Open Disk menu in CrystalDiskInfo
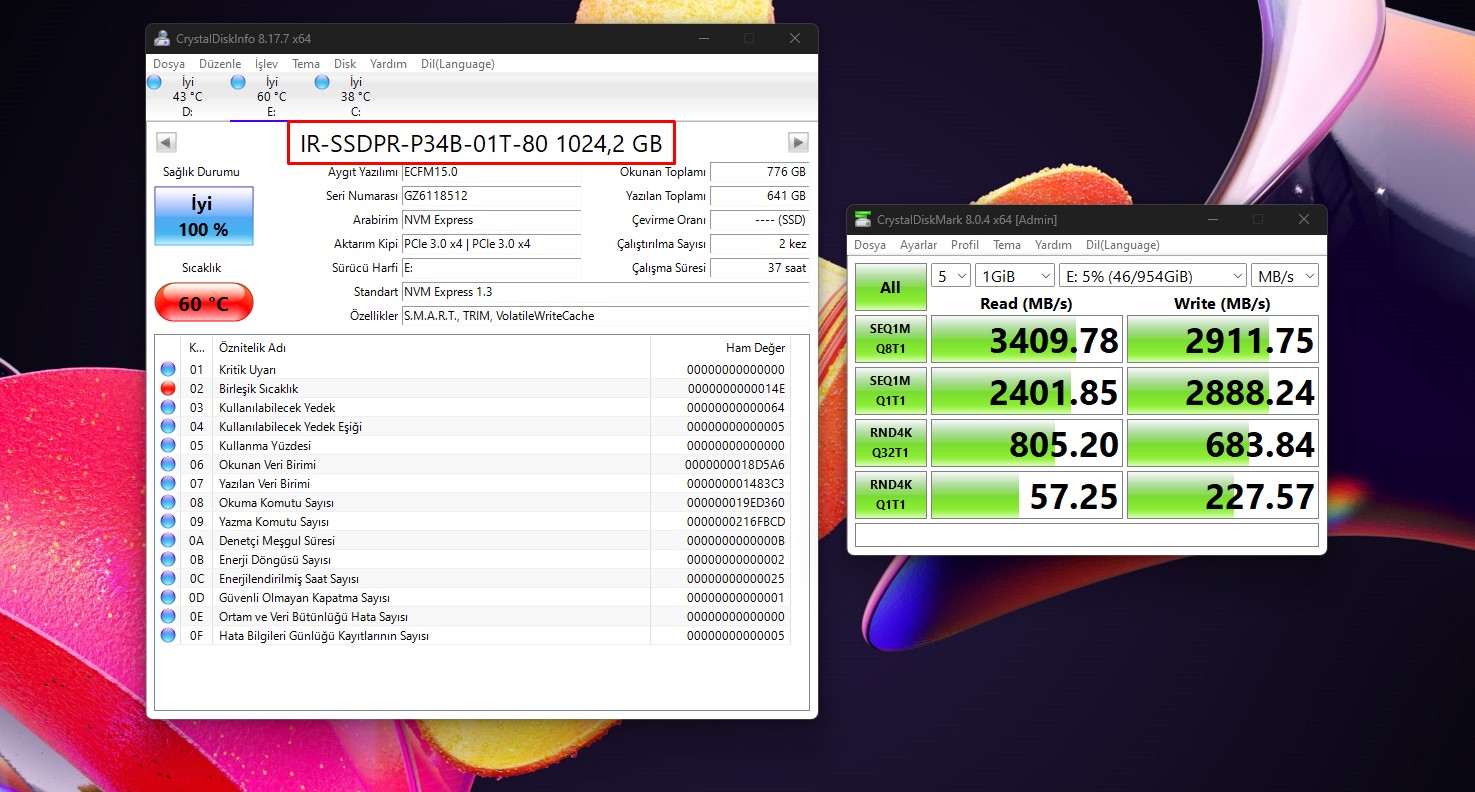1475x792 pixels. coord(345,64)
